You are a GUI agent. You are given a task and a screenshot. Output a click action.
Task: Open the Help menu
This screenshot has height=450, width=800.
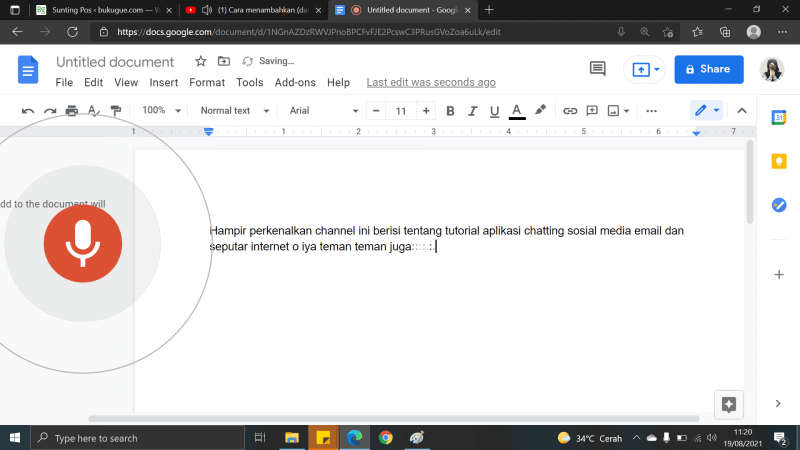338,83
